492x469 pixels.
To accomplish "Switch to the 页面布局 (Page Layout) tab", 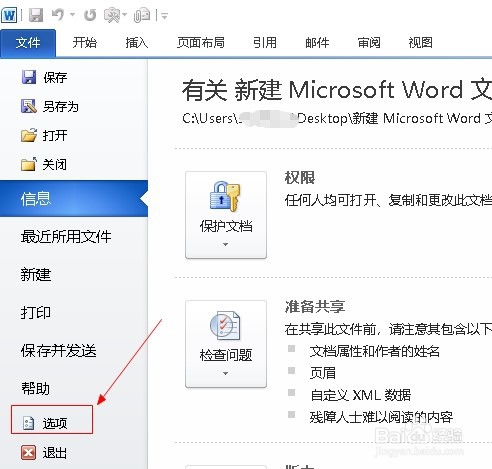I will pyautogui.click(x=201, y=43).
